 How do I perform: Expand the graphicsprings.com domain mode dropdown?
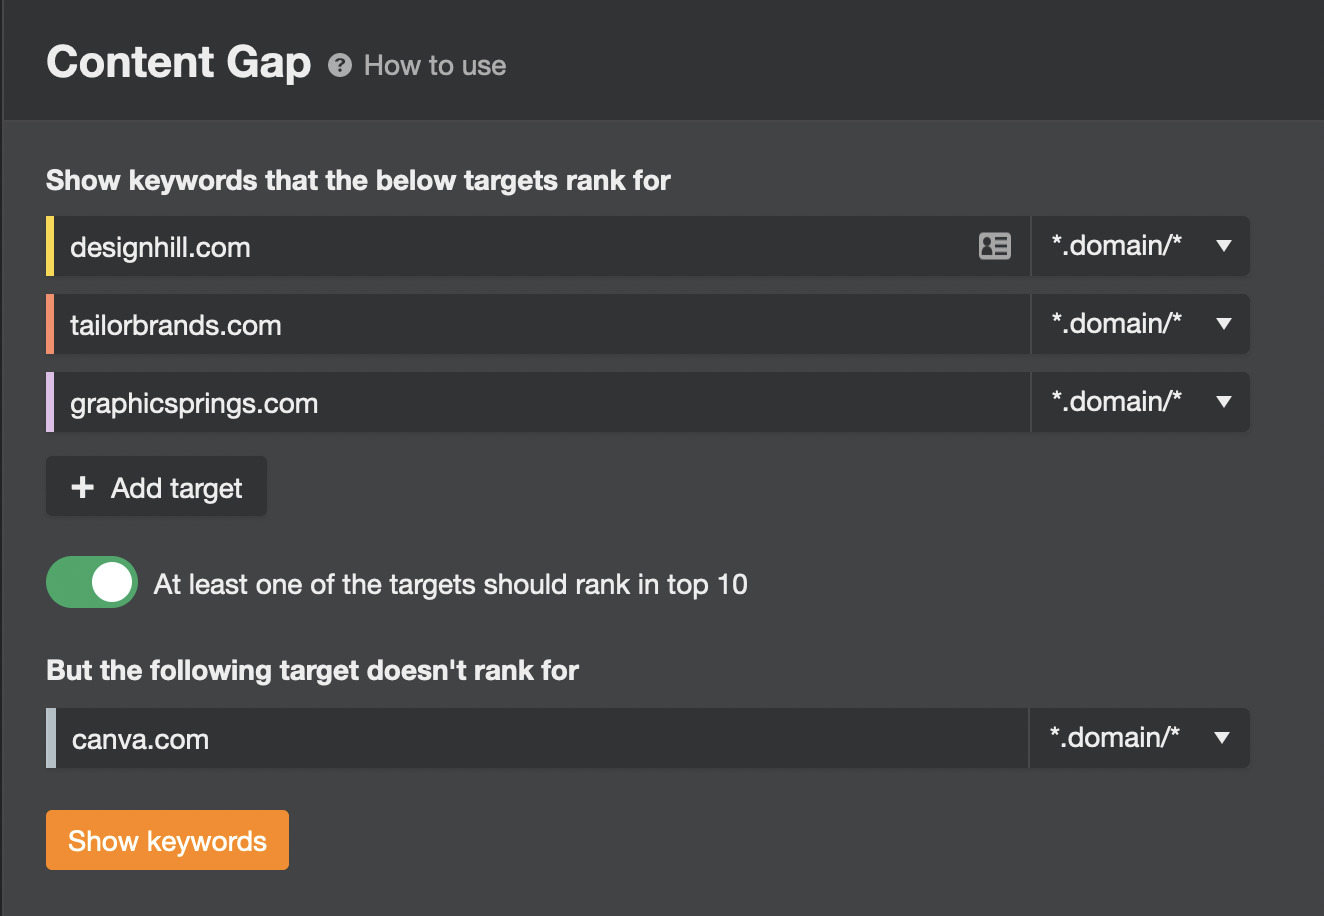1140,402
